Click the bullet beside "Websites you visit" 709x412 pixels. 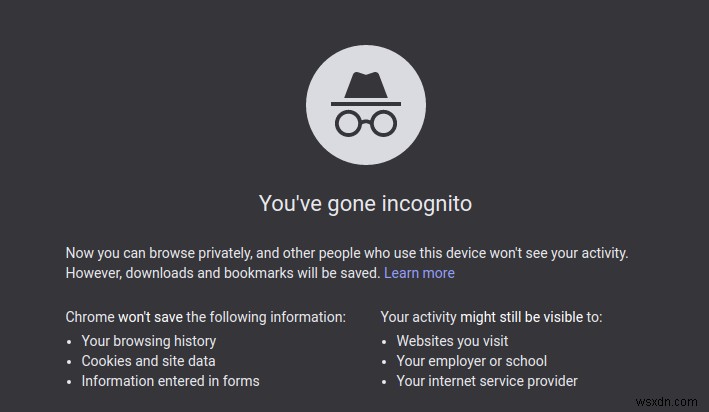click(385, 342)
